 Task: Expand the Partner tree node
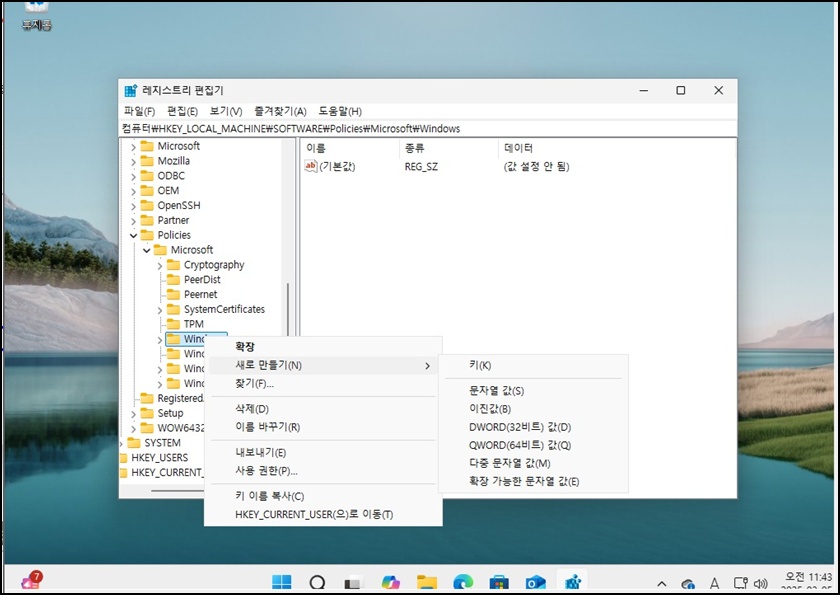coord(133,221)
